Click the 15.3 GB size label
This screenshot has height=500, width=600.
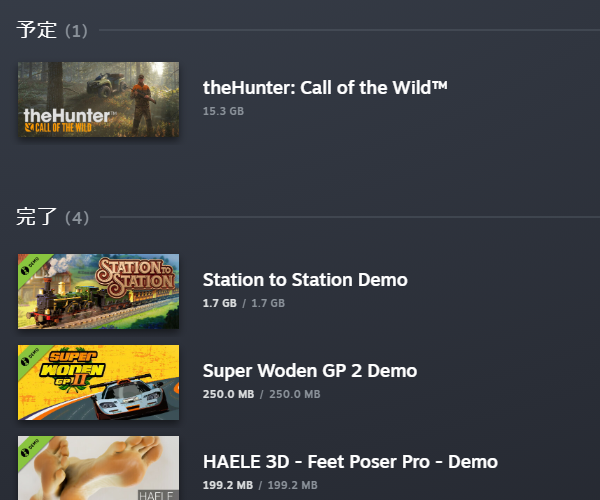tap(223, 111)
